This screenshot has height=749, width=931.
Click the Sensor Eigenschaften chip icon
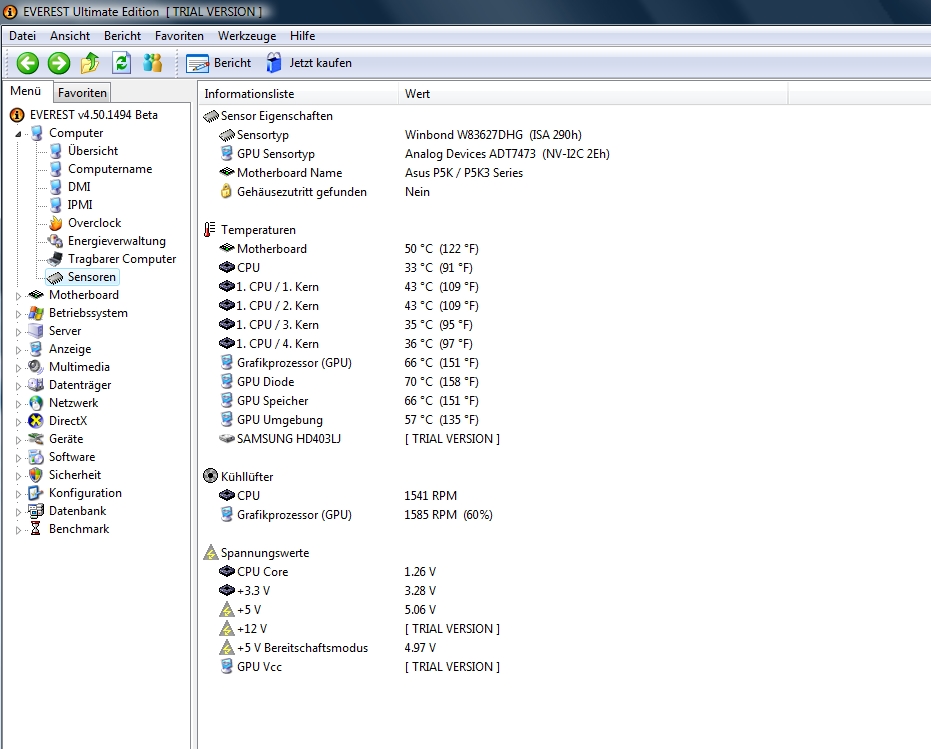click(x=211, y=116)
